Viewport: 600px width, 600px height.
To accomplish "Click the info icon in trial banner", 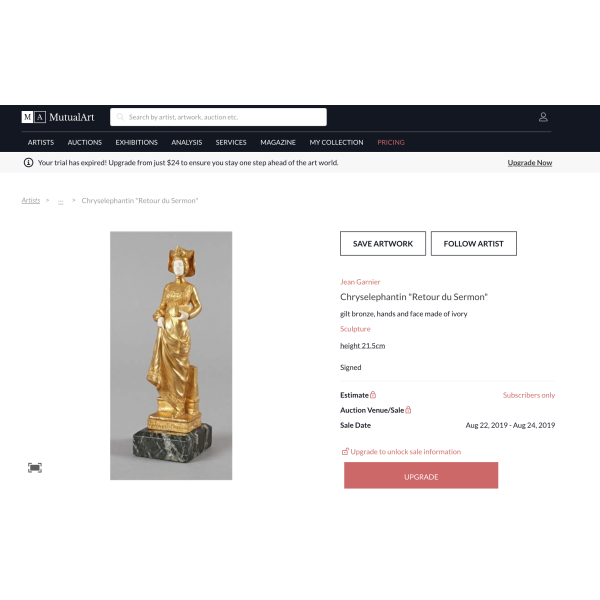I will click(28, 163).
